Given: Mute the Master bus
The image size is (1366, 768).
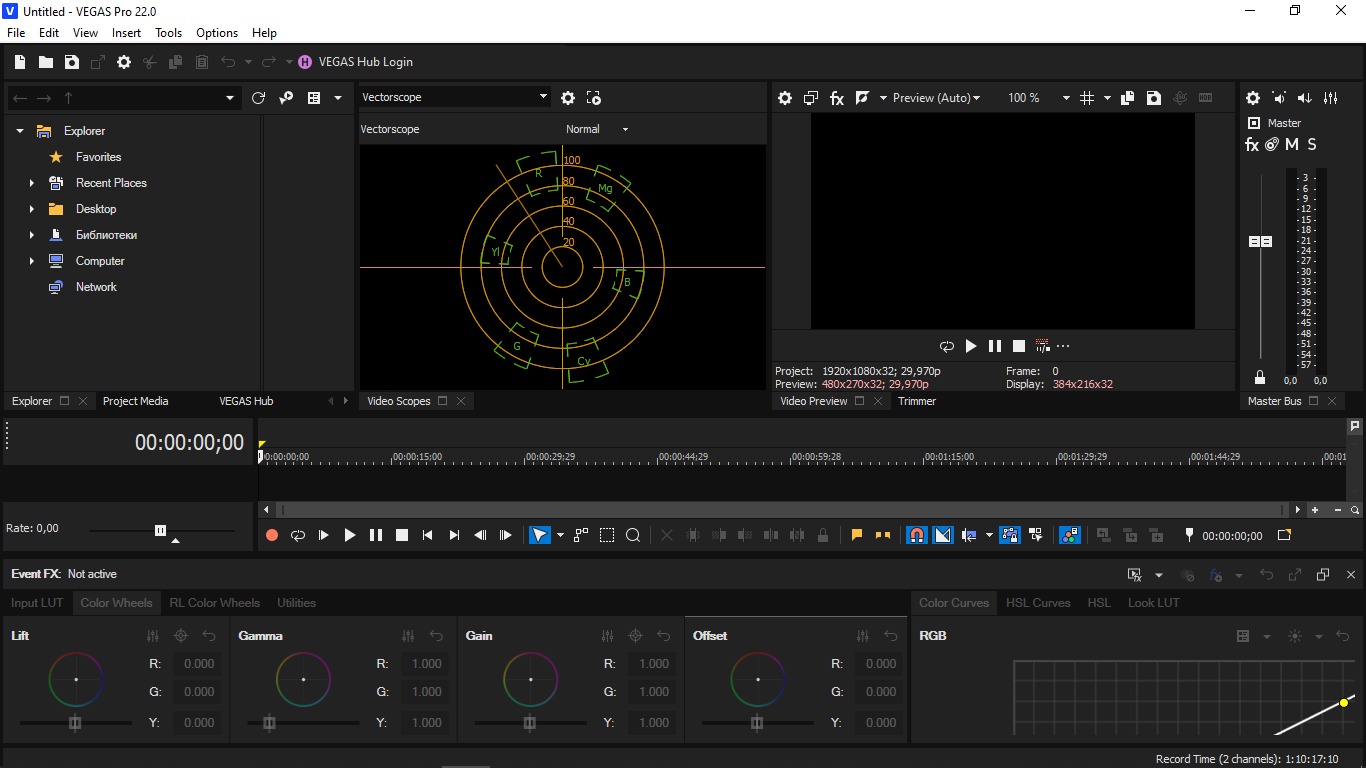Looking at the screenshot, I should [x=1292, y=144].
